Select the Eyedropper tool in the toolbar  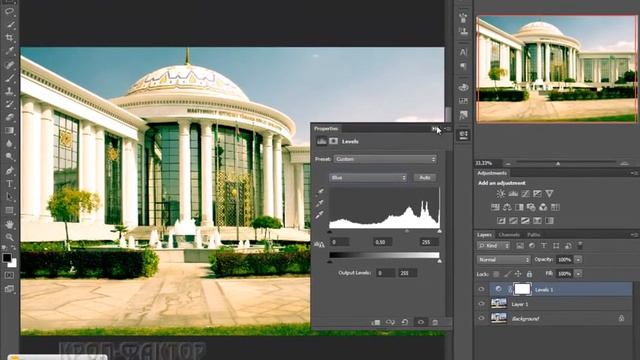coord(9,51)
